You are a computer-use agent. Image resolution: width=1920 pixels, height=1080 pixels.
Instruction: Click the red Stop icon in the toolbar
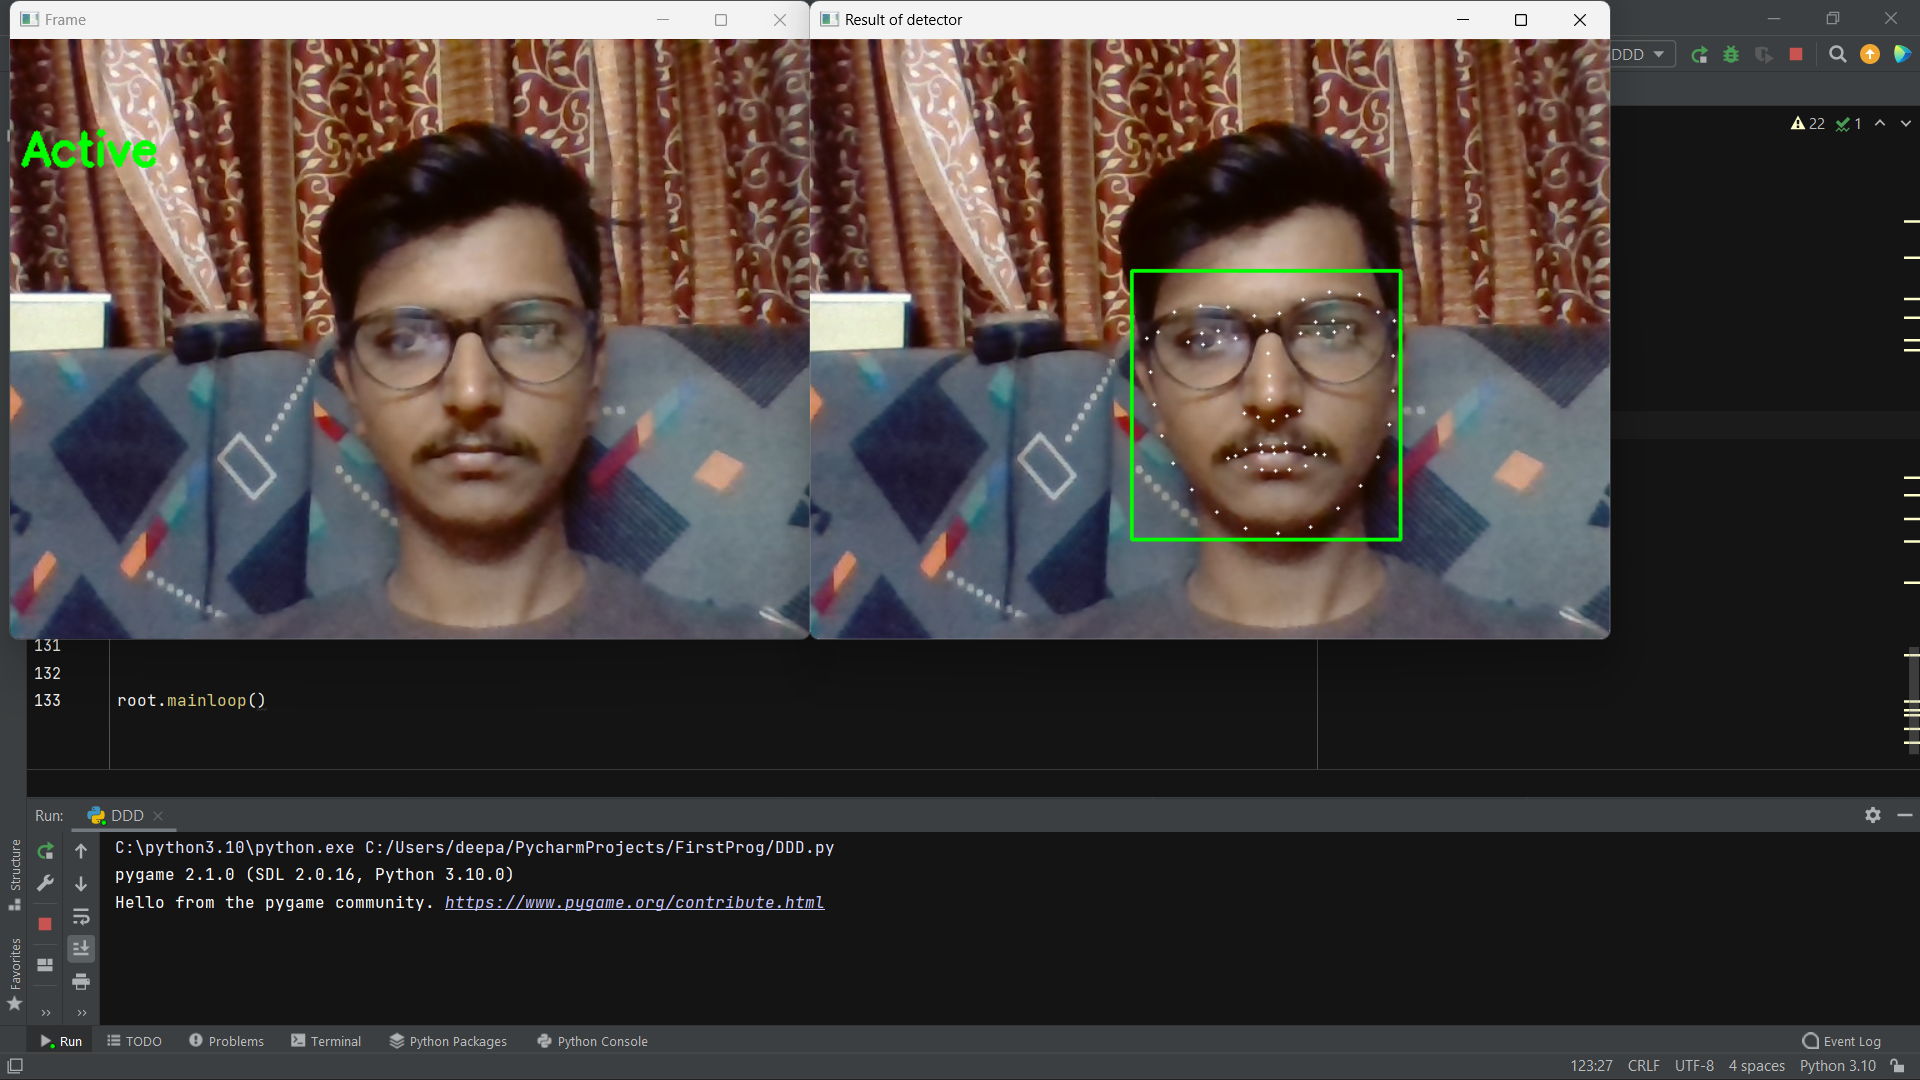(x=1796, y=55)
